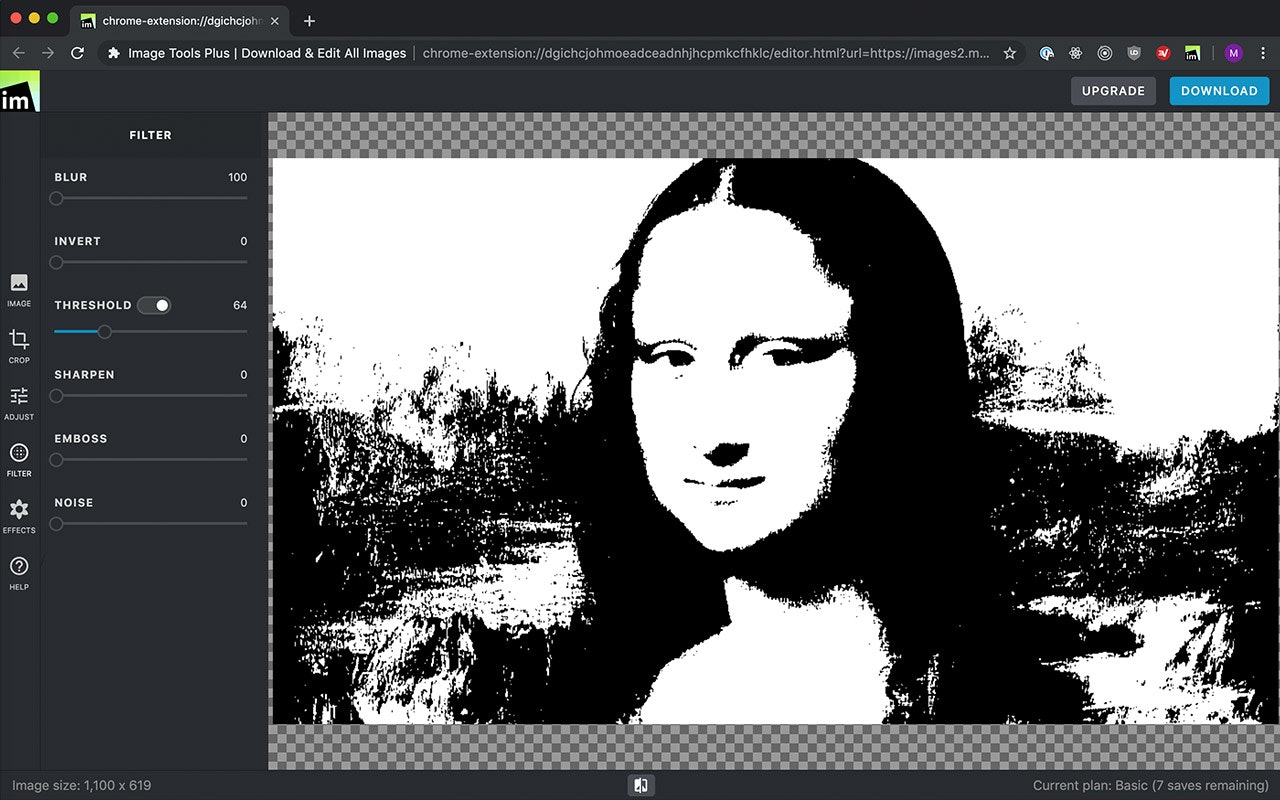The image size is (1280, 800).
Task: Click the Image size 1,100 x 619 text
Action: pos(82,785)
